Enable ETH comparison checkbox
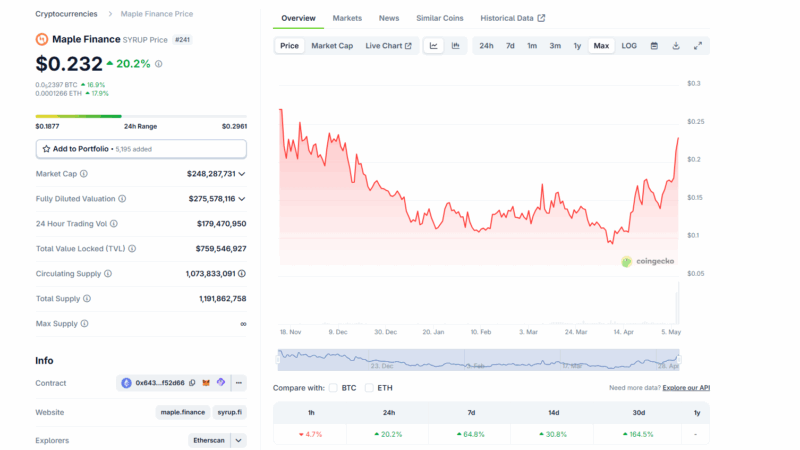Image resolution: width=800 pixels, height=450 pixels. tap(369, 388)
